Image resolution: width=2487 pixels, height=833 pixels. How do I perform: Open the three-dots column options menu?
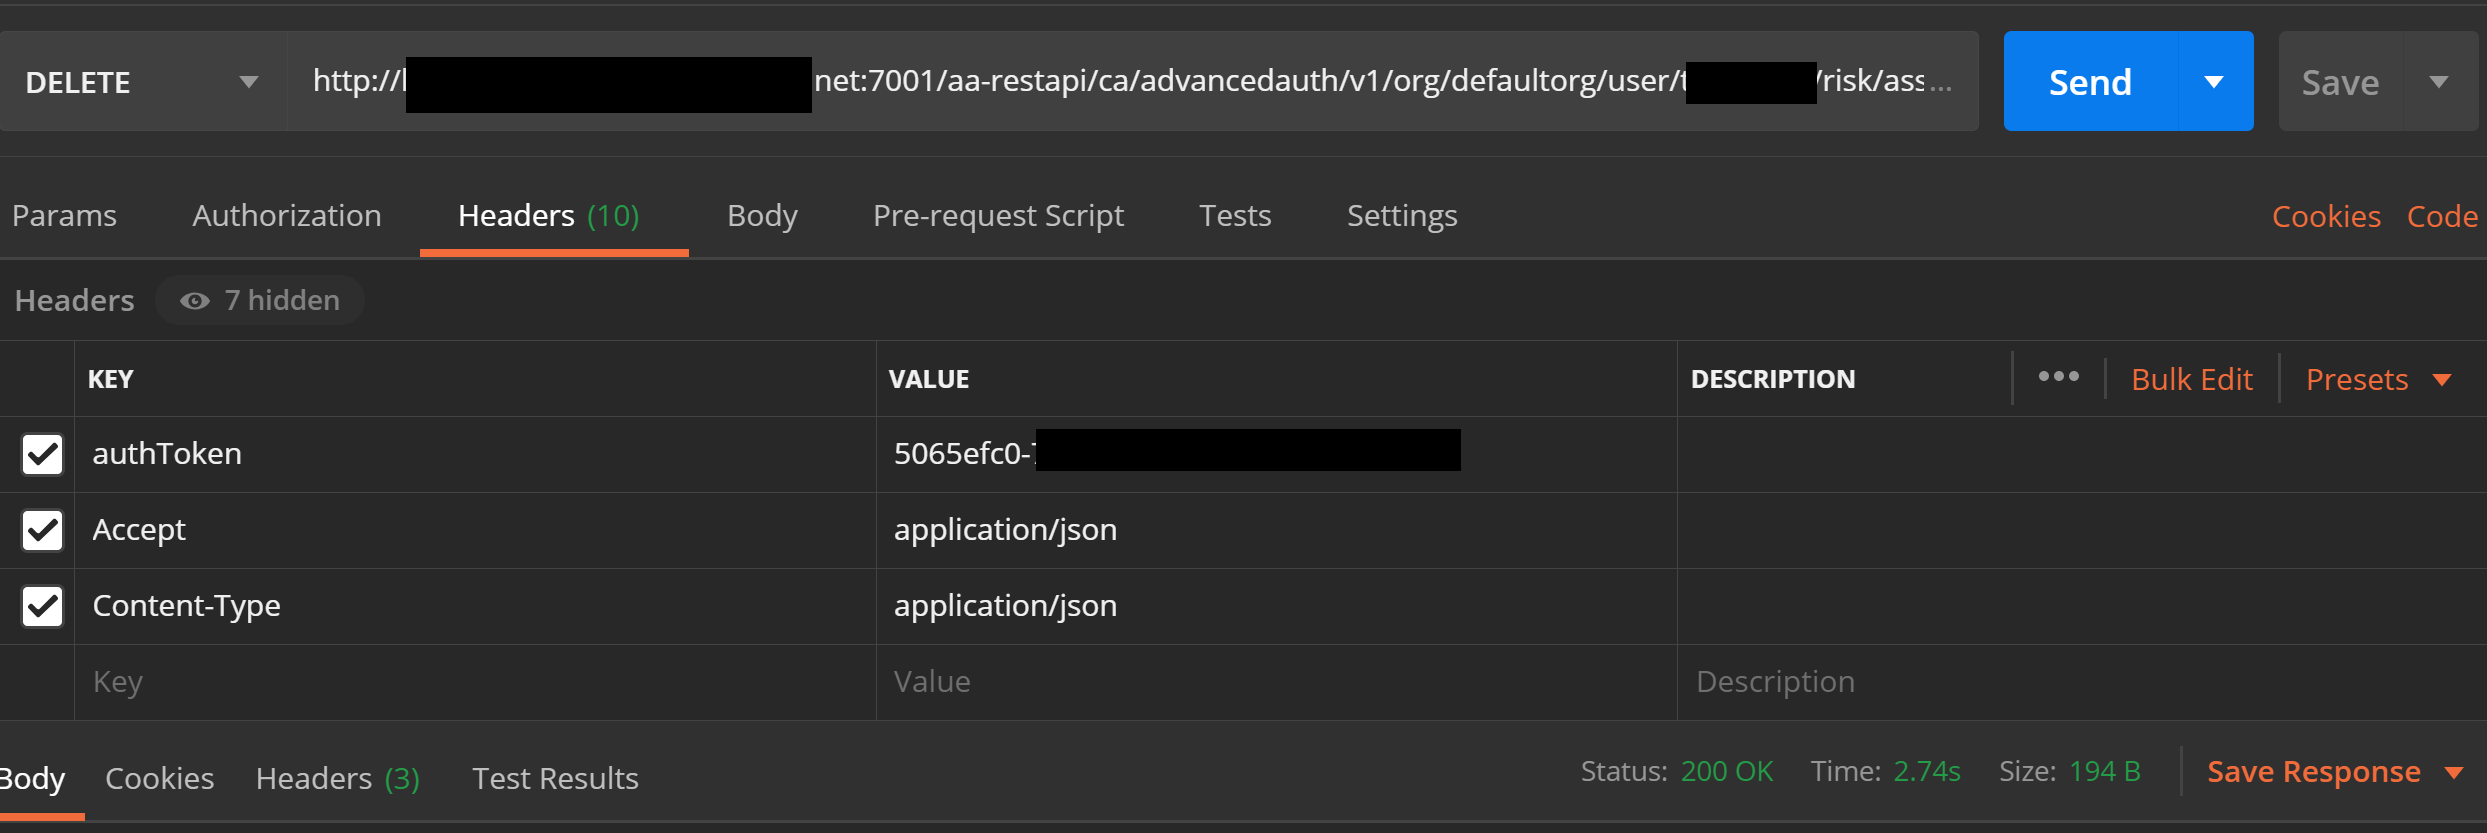(x=2058, y=377)
